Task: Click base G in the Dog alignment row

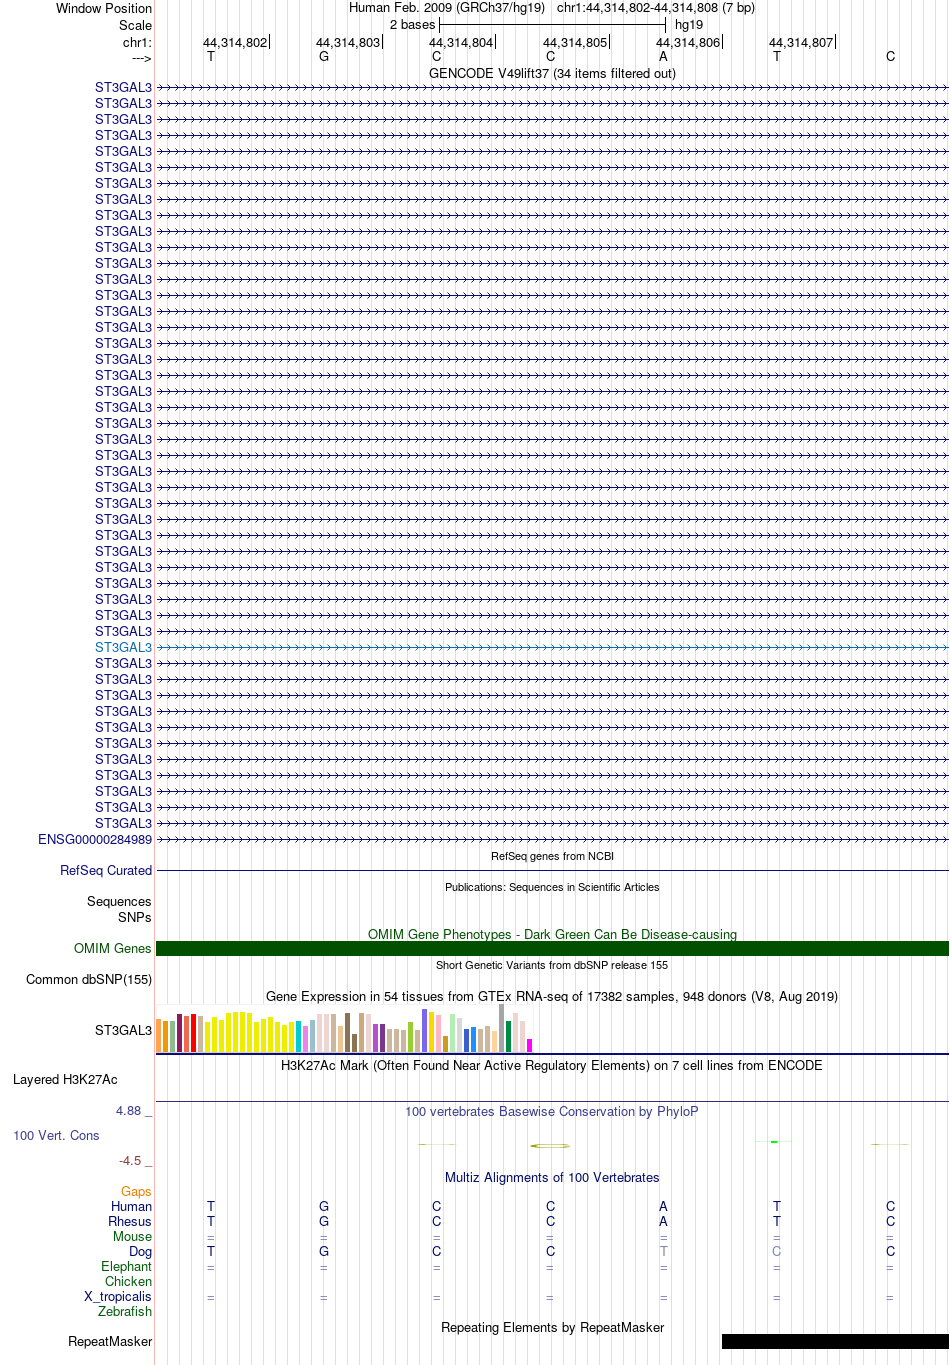Action: 324,1251
